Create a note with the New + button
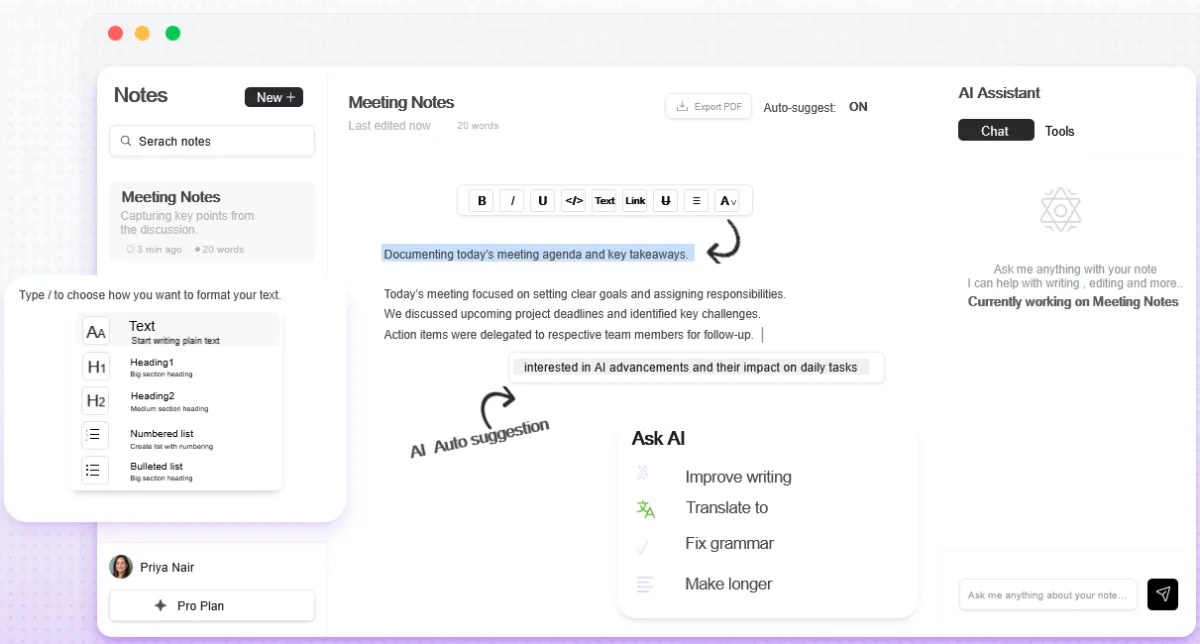 coord(274,97)
